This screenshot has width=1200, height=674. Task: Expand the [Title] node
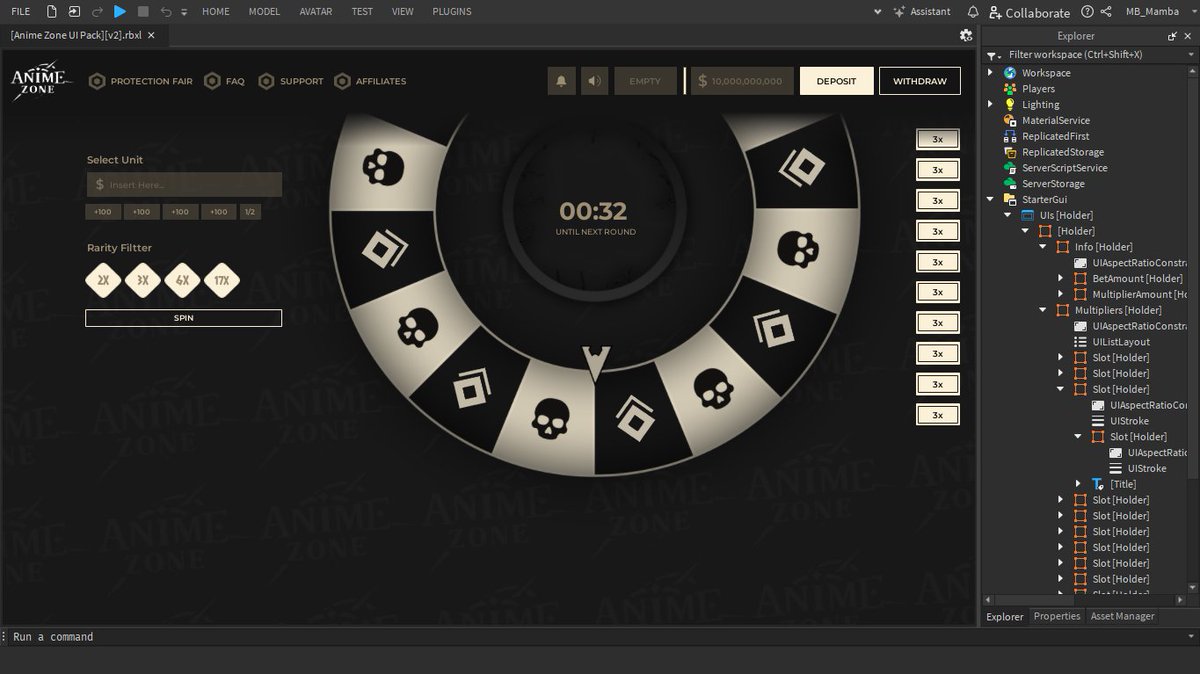[x=1078, y=484]
